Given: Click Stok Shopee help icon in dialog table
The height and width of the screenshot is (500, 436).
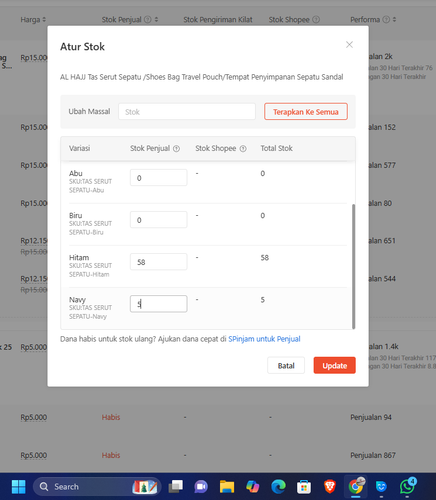Looking at the screenshot, I should pyautogui.click(x=243, y=149).
